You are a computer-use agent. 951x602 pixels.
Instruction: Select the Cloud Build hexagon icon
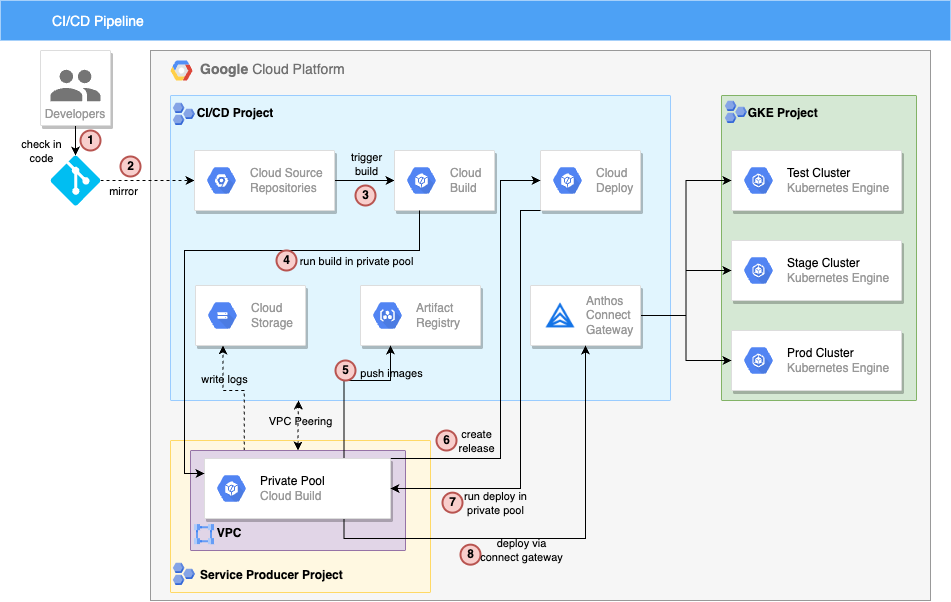[x=421, y=181]
